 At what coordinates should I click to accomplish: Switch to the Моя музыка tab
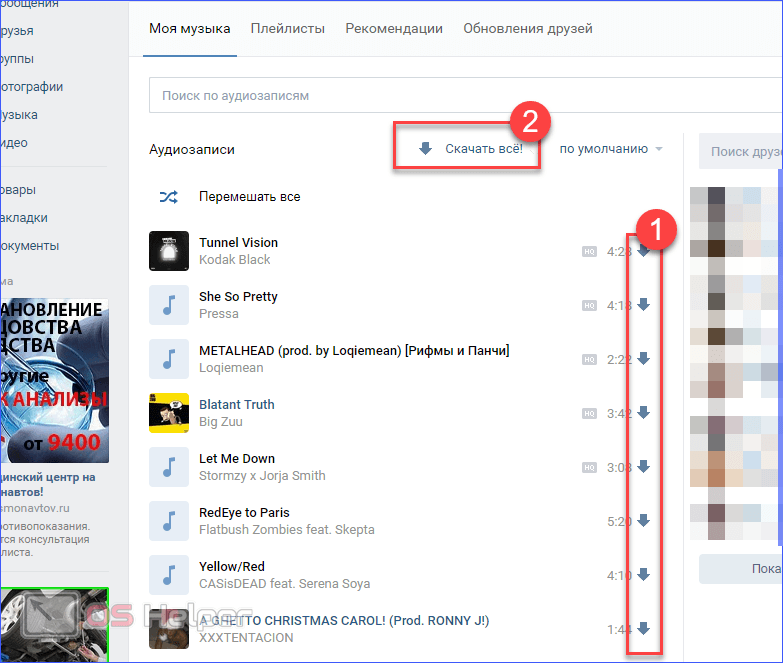point(190,28)
